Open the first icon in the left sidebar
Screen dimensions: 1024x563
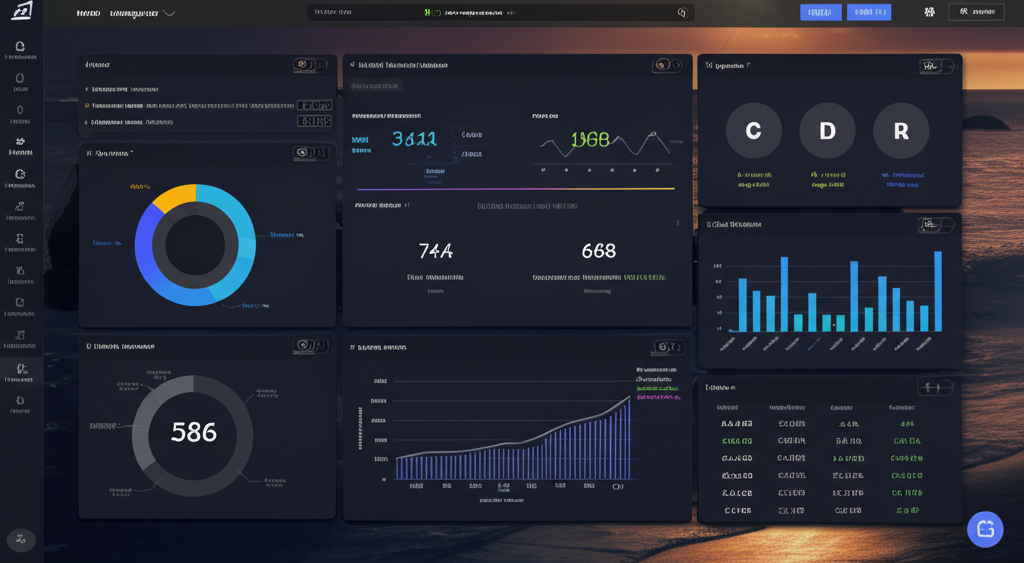pyautogui.click(x=21, y=47)
